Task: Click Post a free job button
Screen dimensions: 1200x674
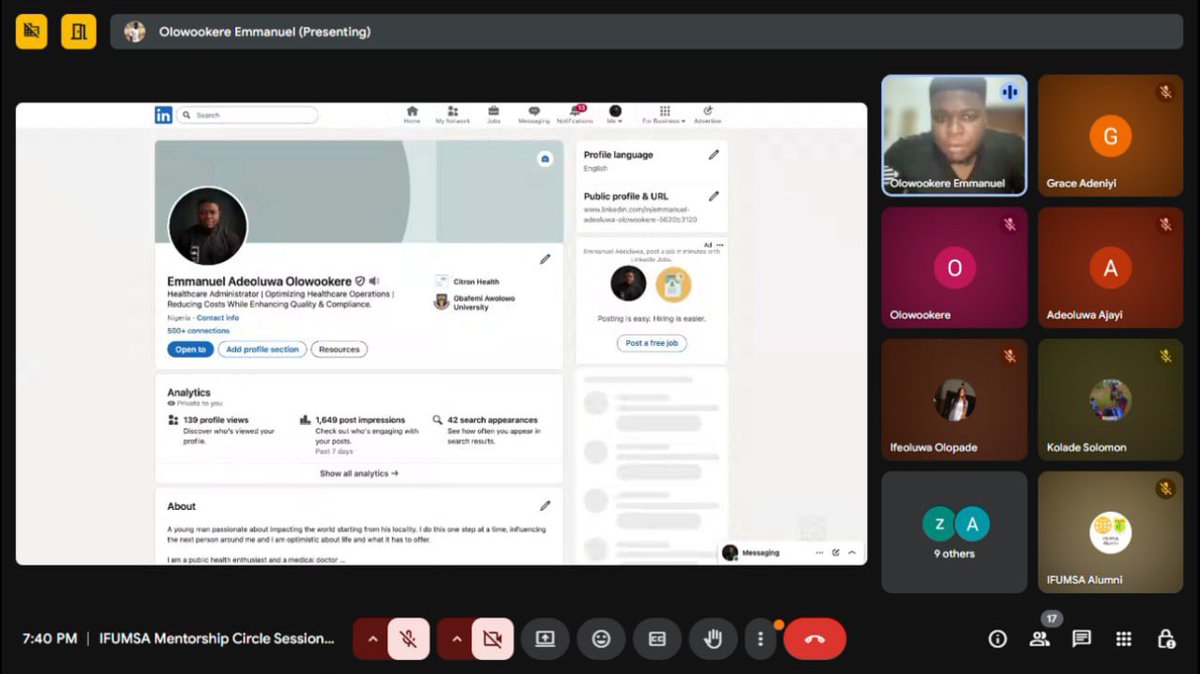Action: tap(651, 343)
